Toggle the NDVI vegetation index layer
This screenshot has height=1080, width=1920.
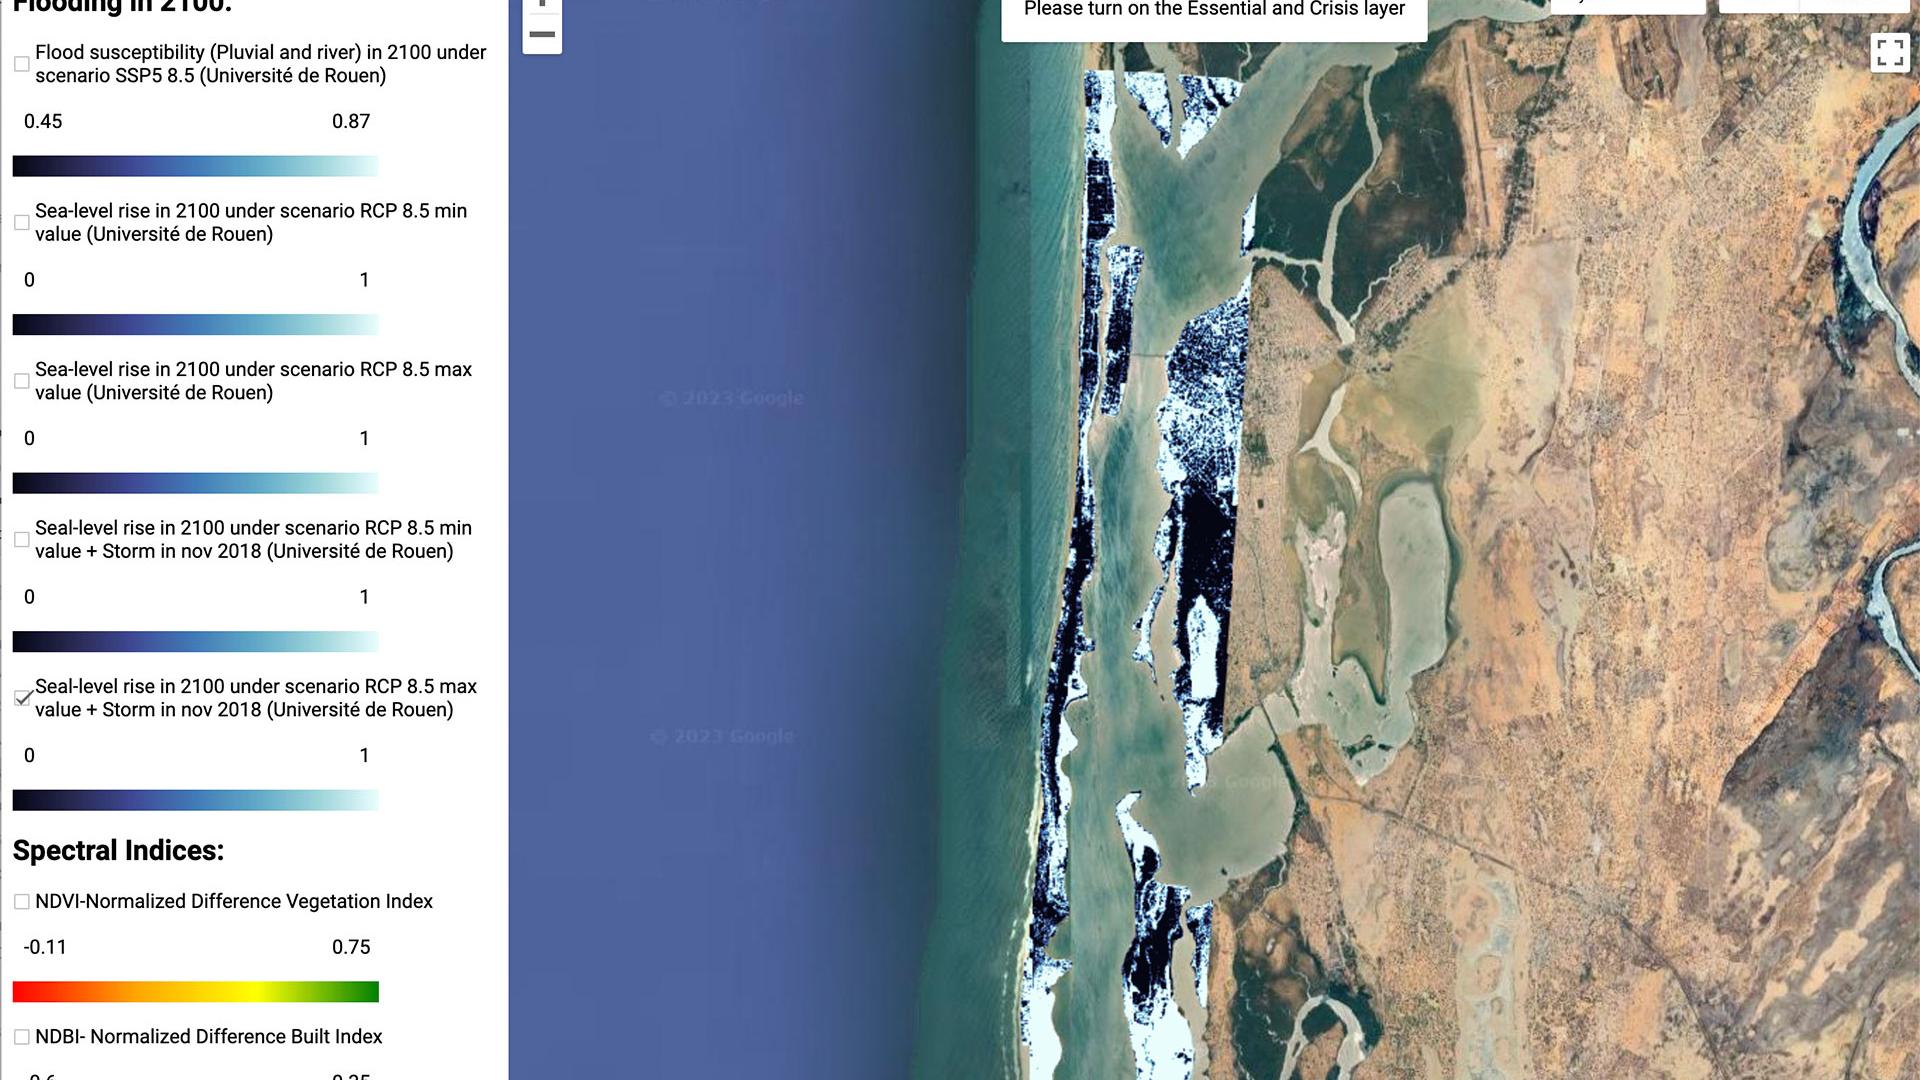(x=21, y=902)
